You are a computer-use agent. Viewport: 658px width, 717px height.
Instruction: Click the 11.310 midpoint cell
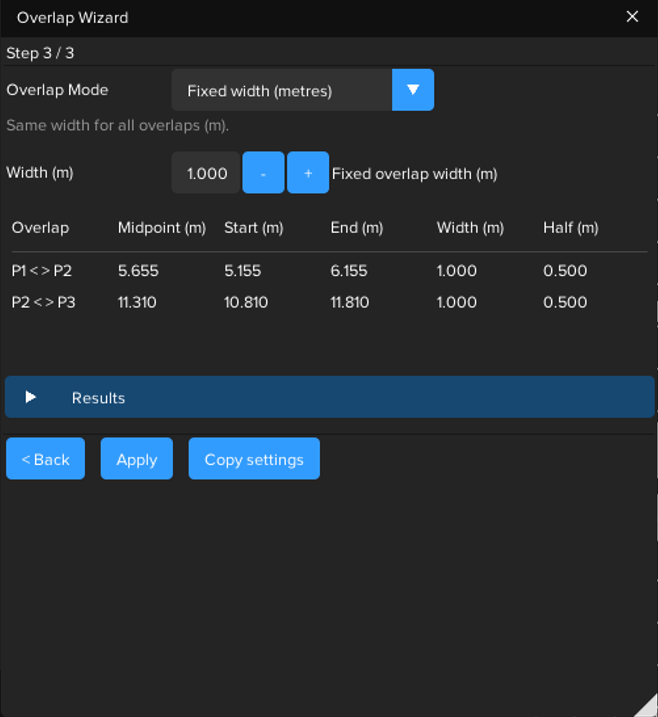click(137, 302)
